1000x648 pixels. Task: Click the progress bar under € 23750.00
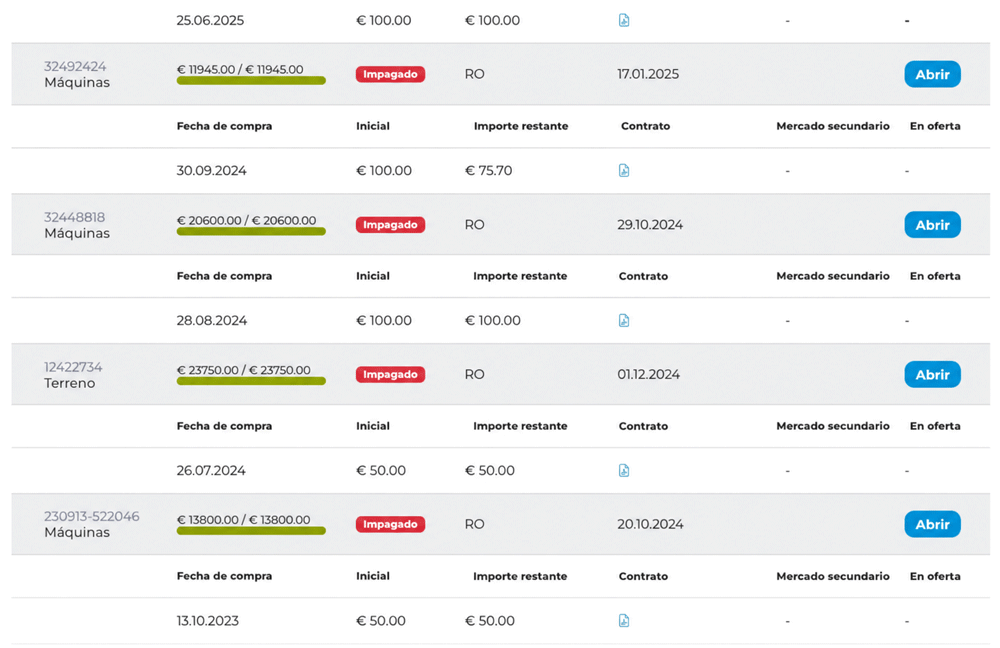coord(251,381)
